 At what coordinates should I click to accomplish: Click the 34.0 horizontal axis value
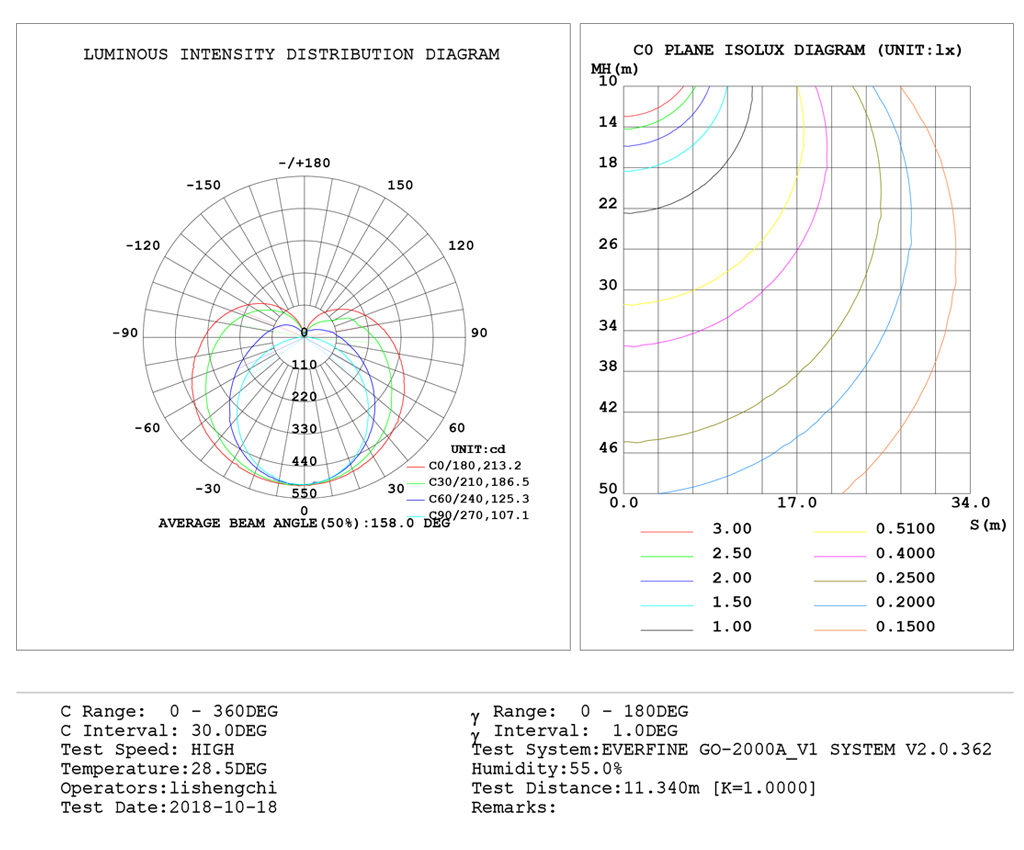pyautogui.click(x=970, y=502)
